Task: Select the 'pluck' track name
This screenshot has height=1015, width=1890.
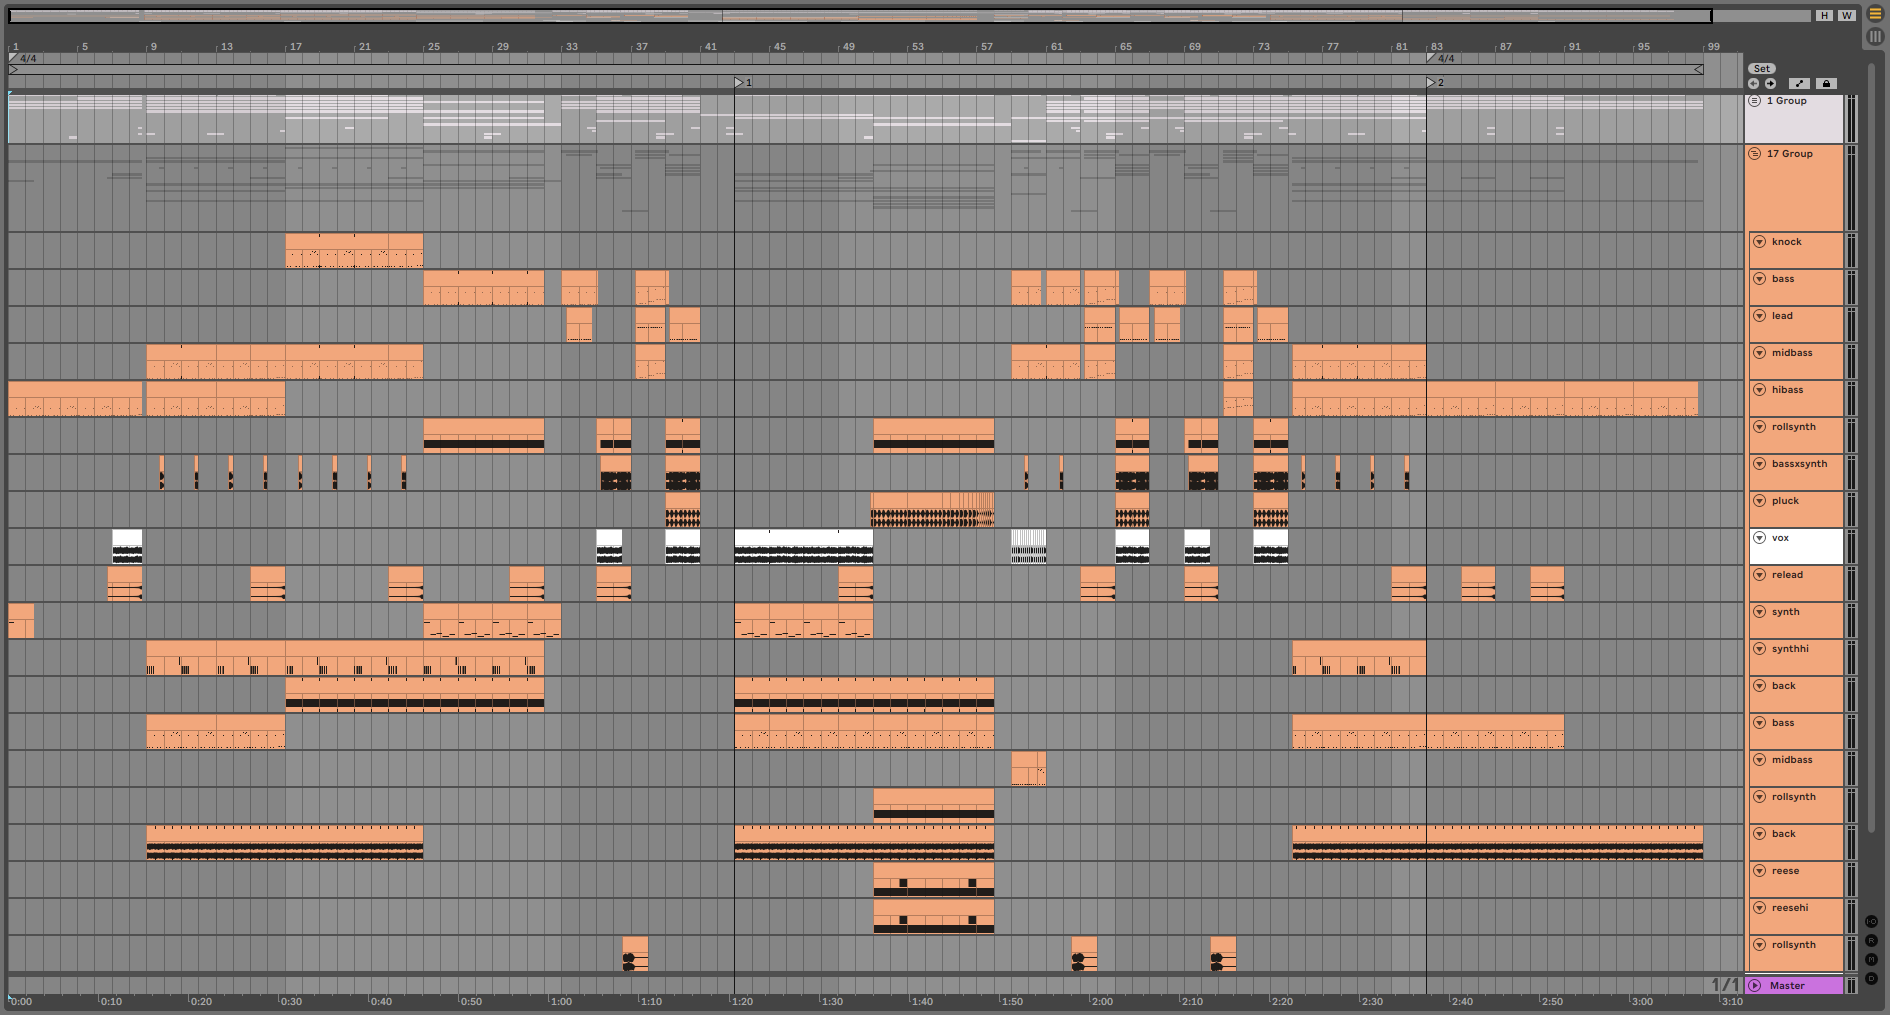Action: click(1785, 501)
